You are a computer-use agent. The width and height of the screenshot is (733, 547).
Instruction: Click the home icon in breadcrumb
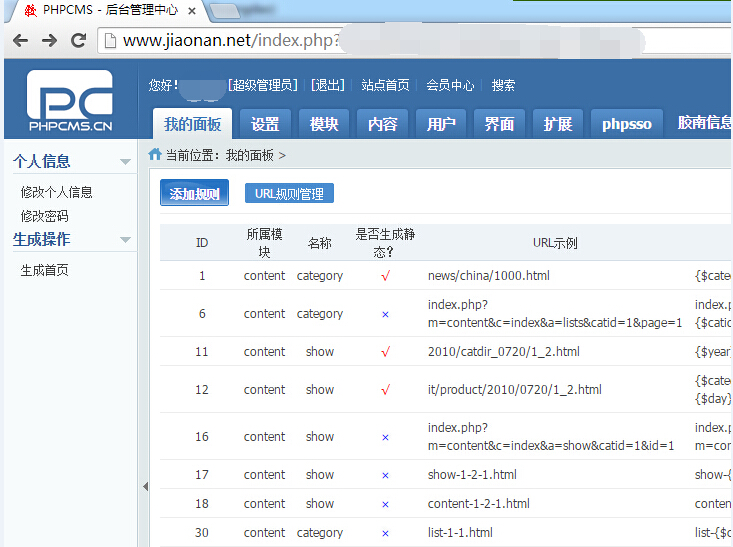click(155, 154)
